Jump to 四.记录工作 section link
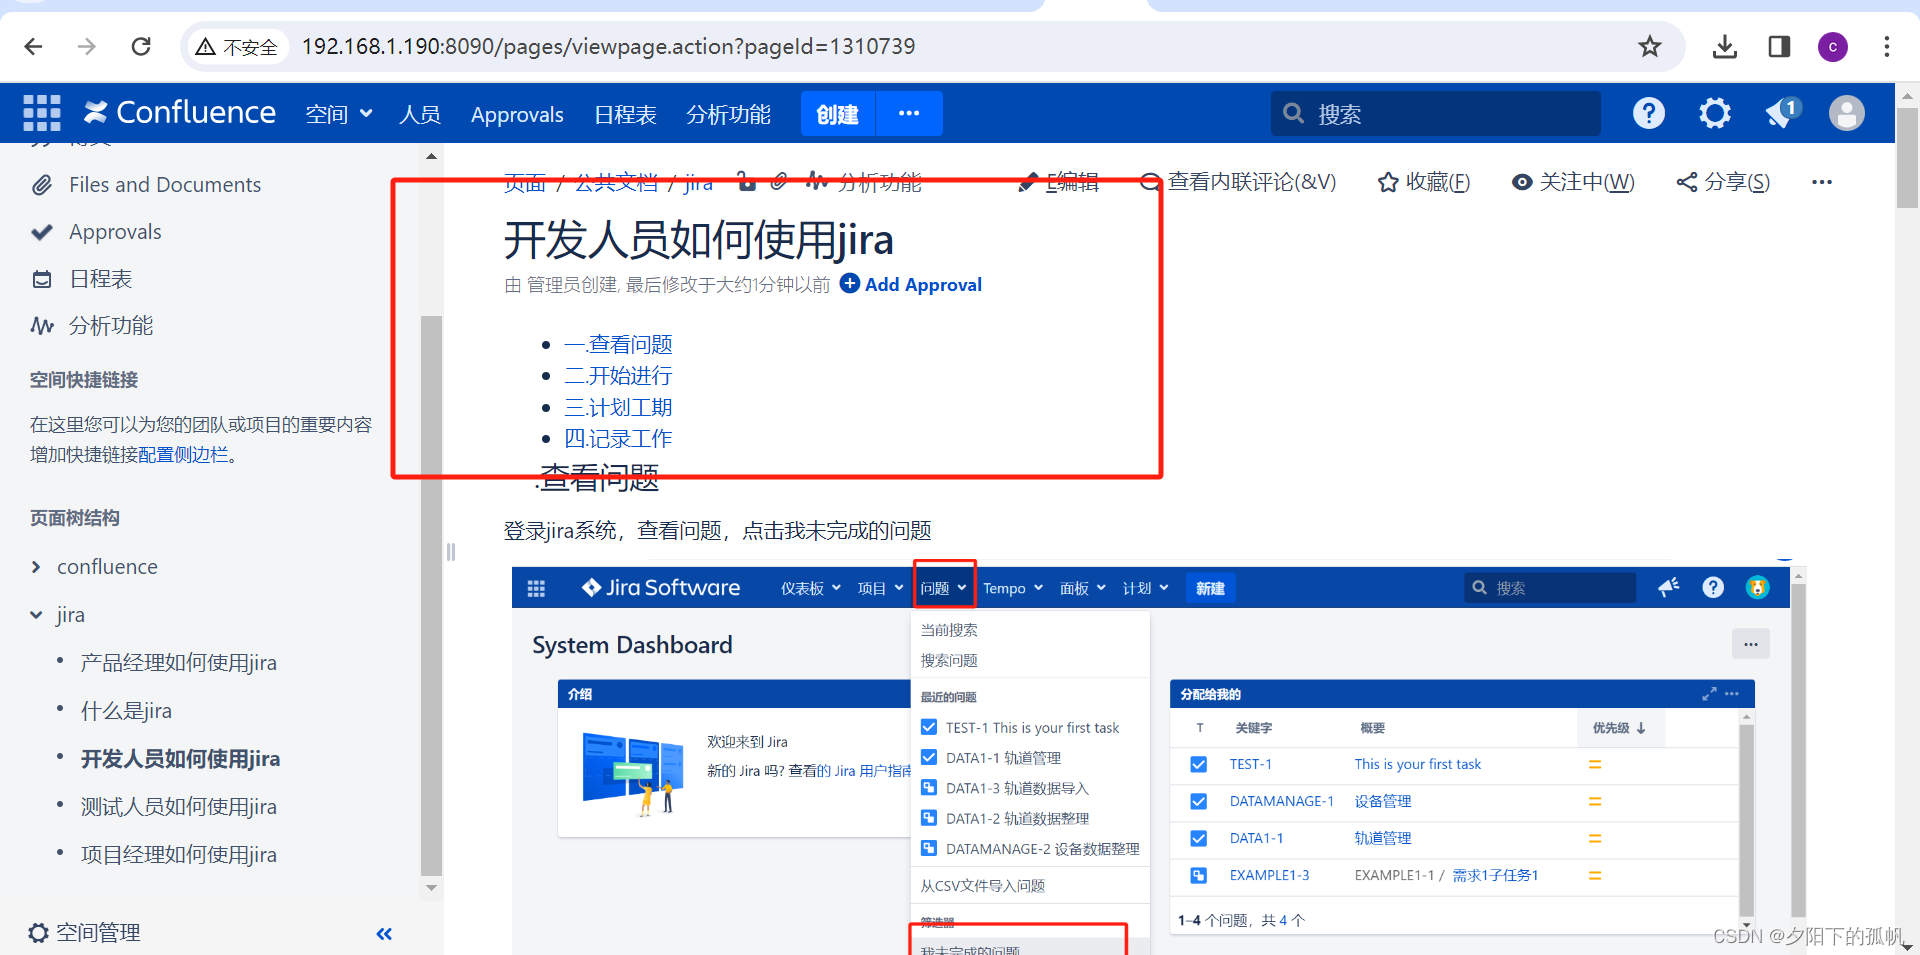 (x=618, y=439)
